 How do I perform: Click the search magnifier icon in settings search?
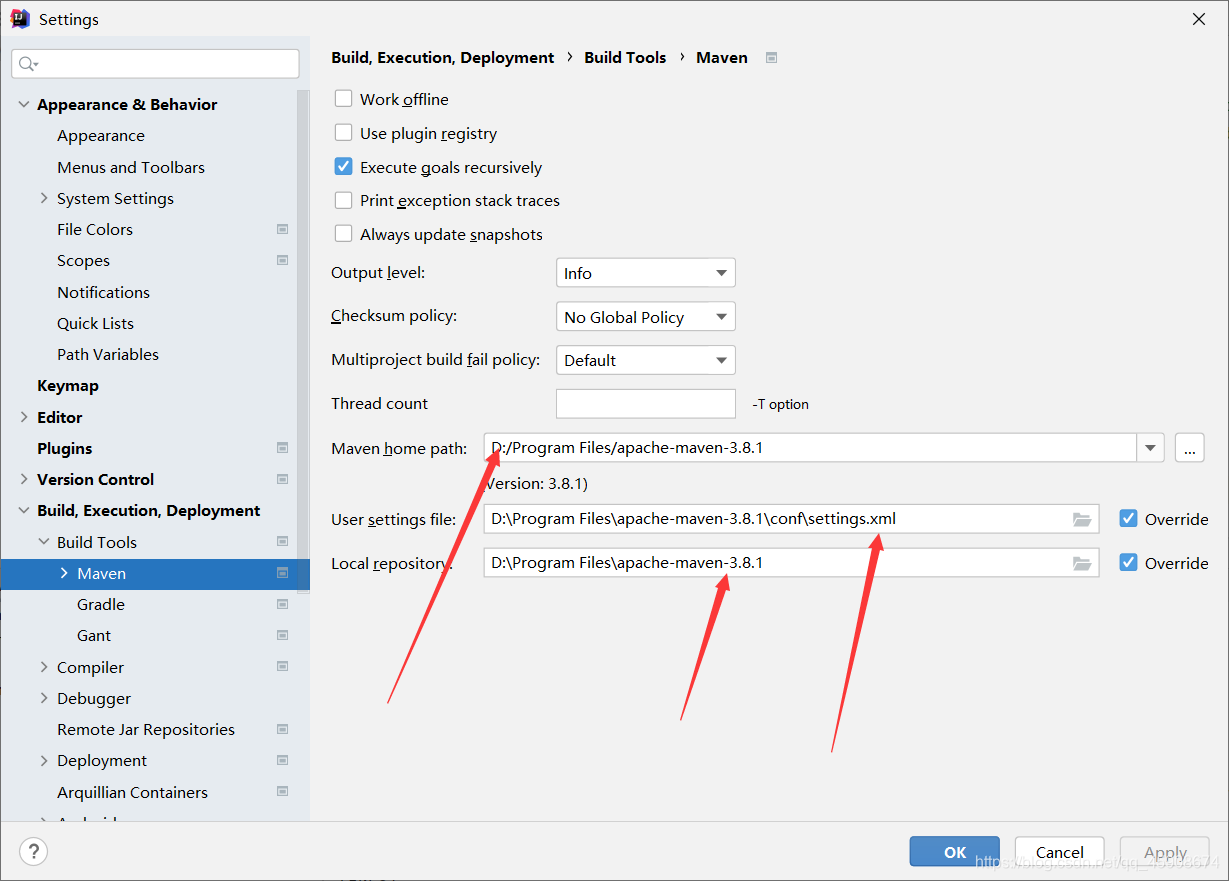coord(27,64)
